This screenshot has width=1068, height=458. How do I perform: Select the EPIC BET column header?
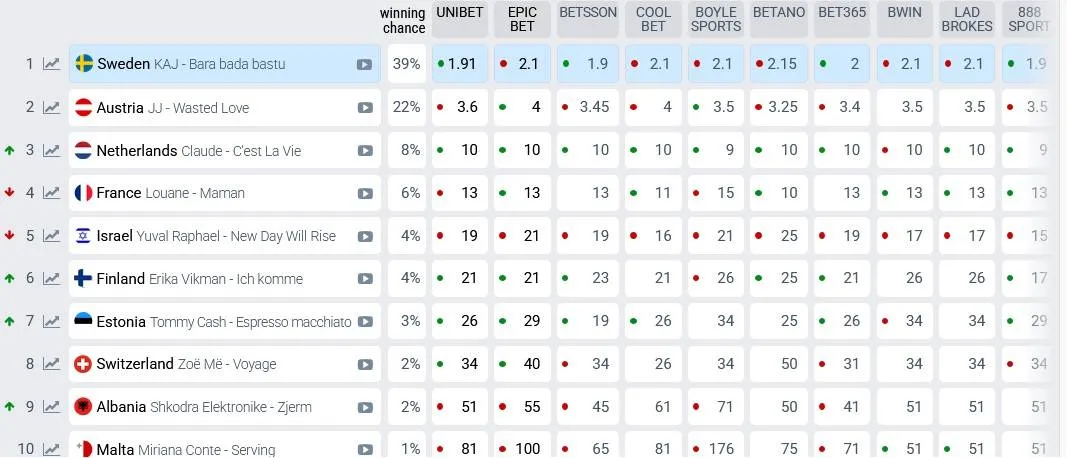point(522,19)
